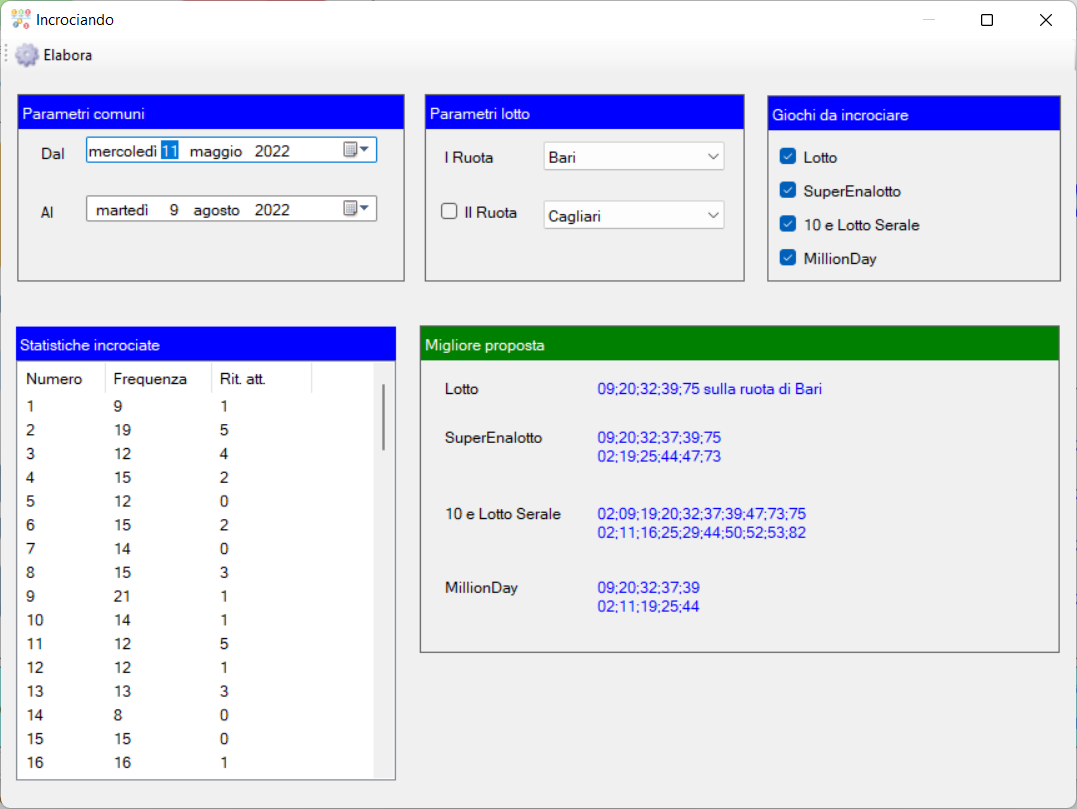The image size is (1077, 809).
Task: Click the Elabora gear icon
Action: point(27,55)
